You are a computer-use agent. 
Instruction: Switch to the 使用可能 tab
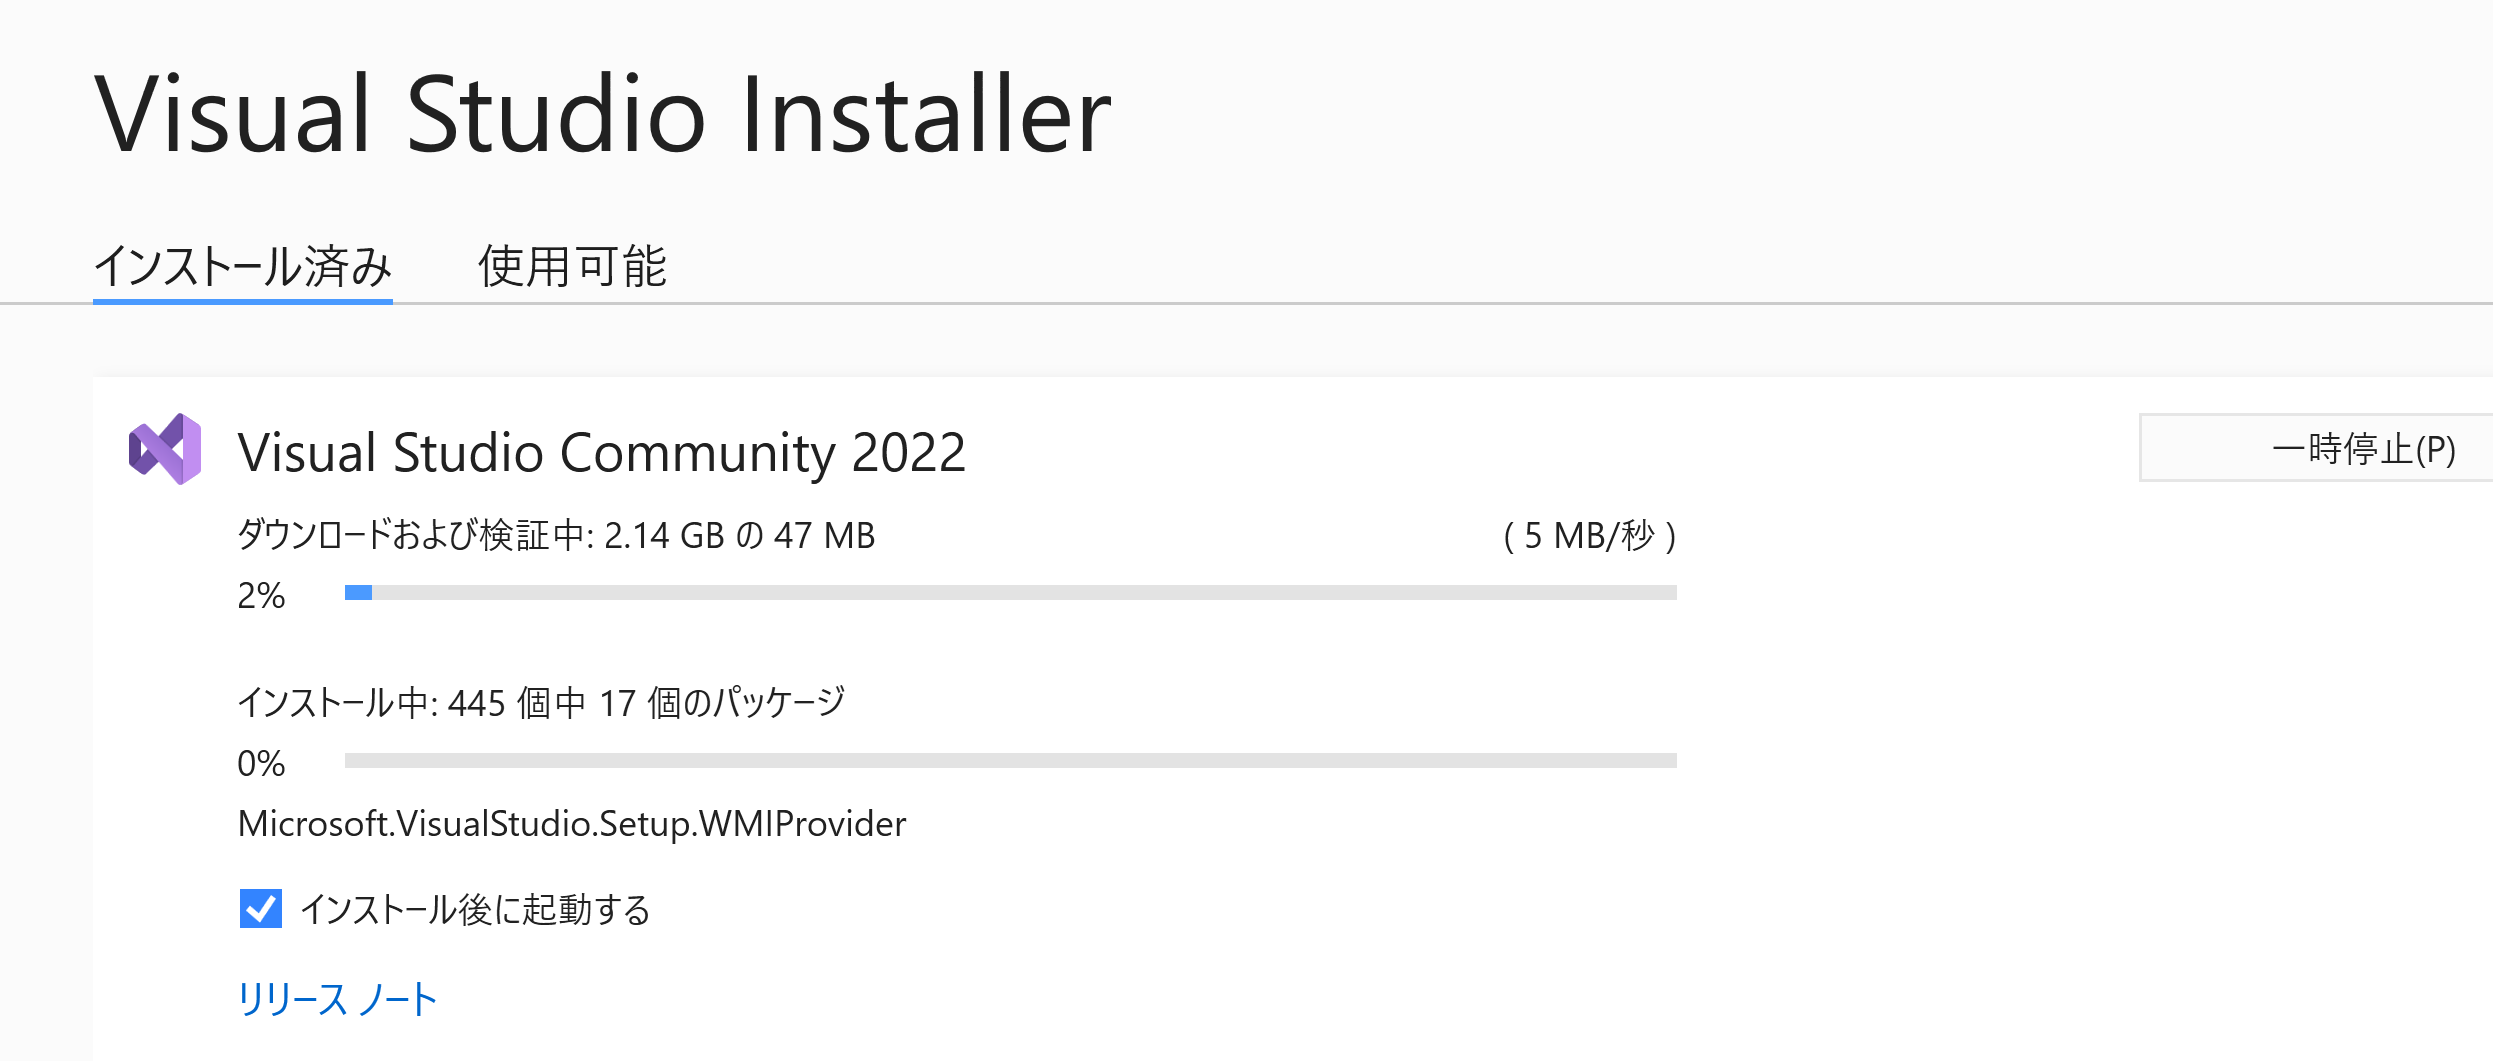pos(572,266)
